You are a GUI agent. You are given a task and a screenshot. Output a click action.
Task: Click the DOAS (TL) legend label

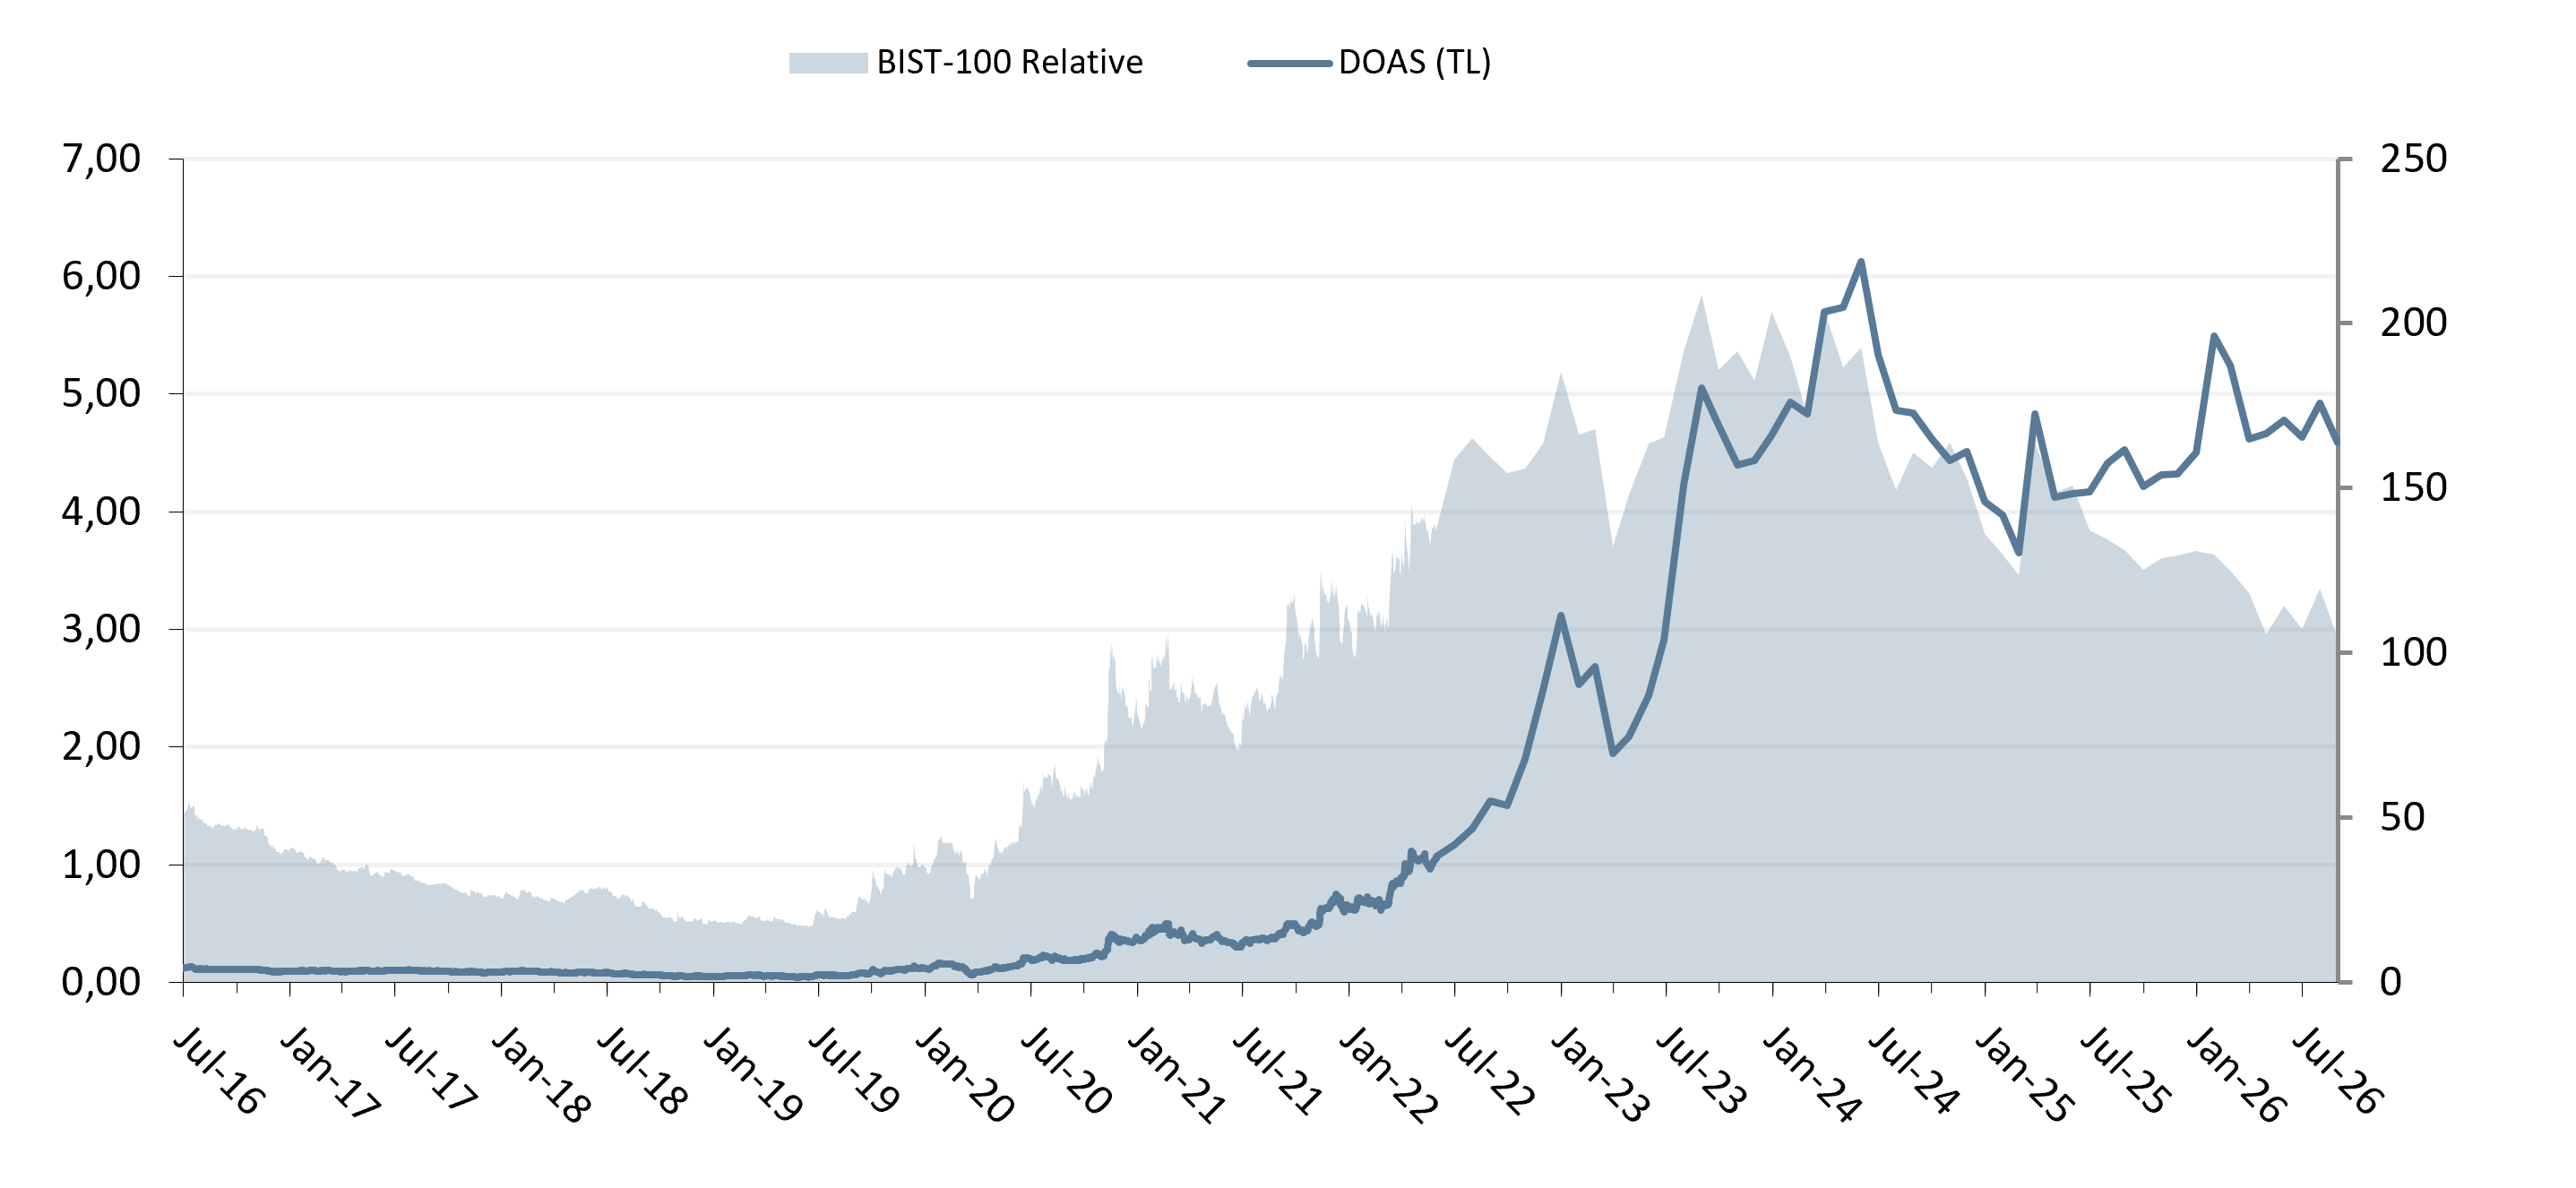[x=1414, y=62]
